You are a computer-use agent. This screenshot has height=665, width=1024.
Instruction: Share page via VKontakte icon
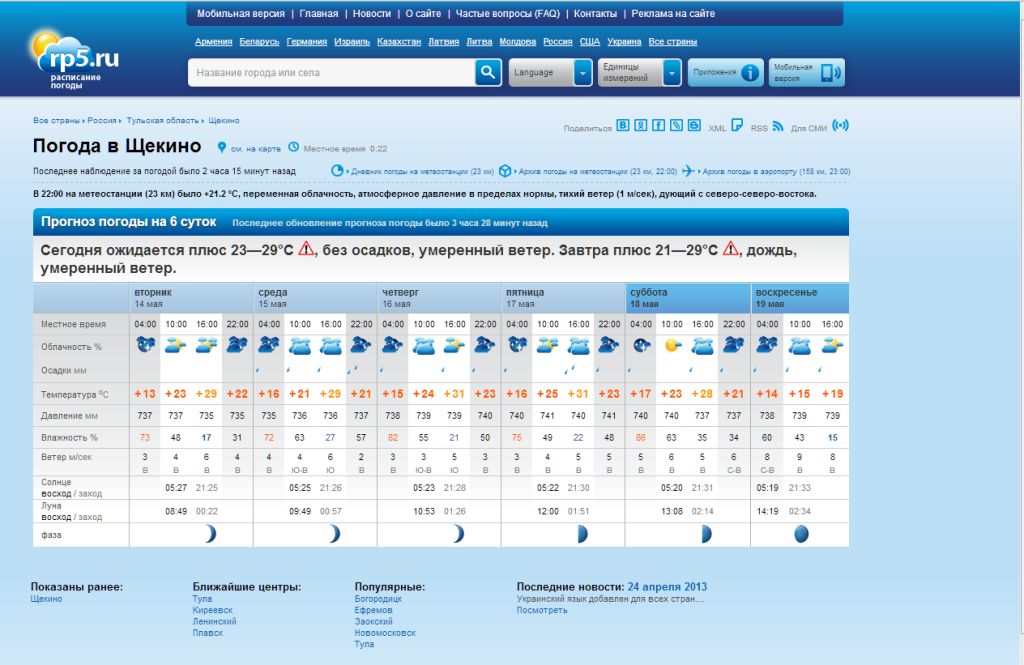point(623,125)
